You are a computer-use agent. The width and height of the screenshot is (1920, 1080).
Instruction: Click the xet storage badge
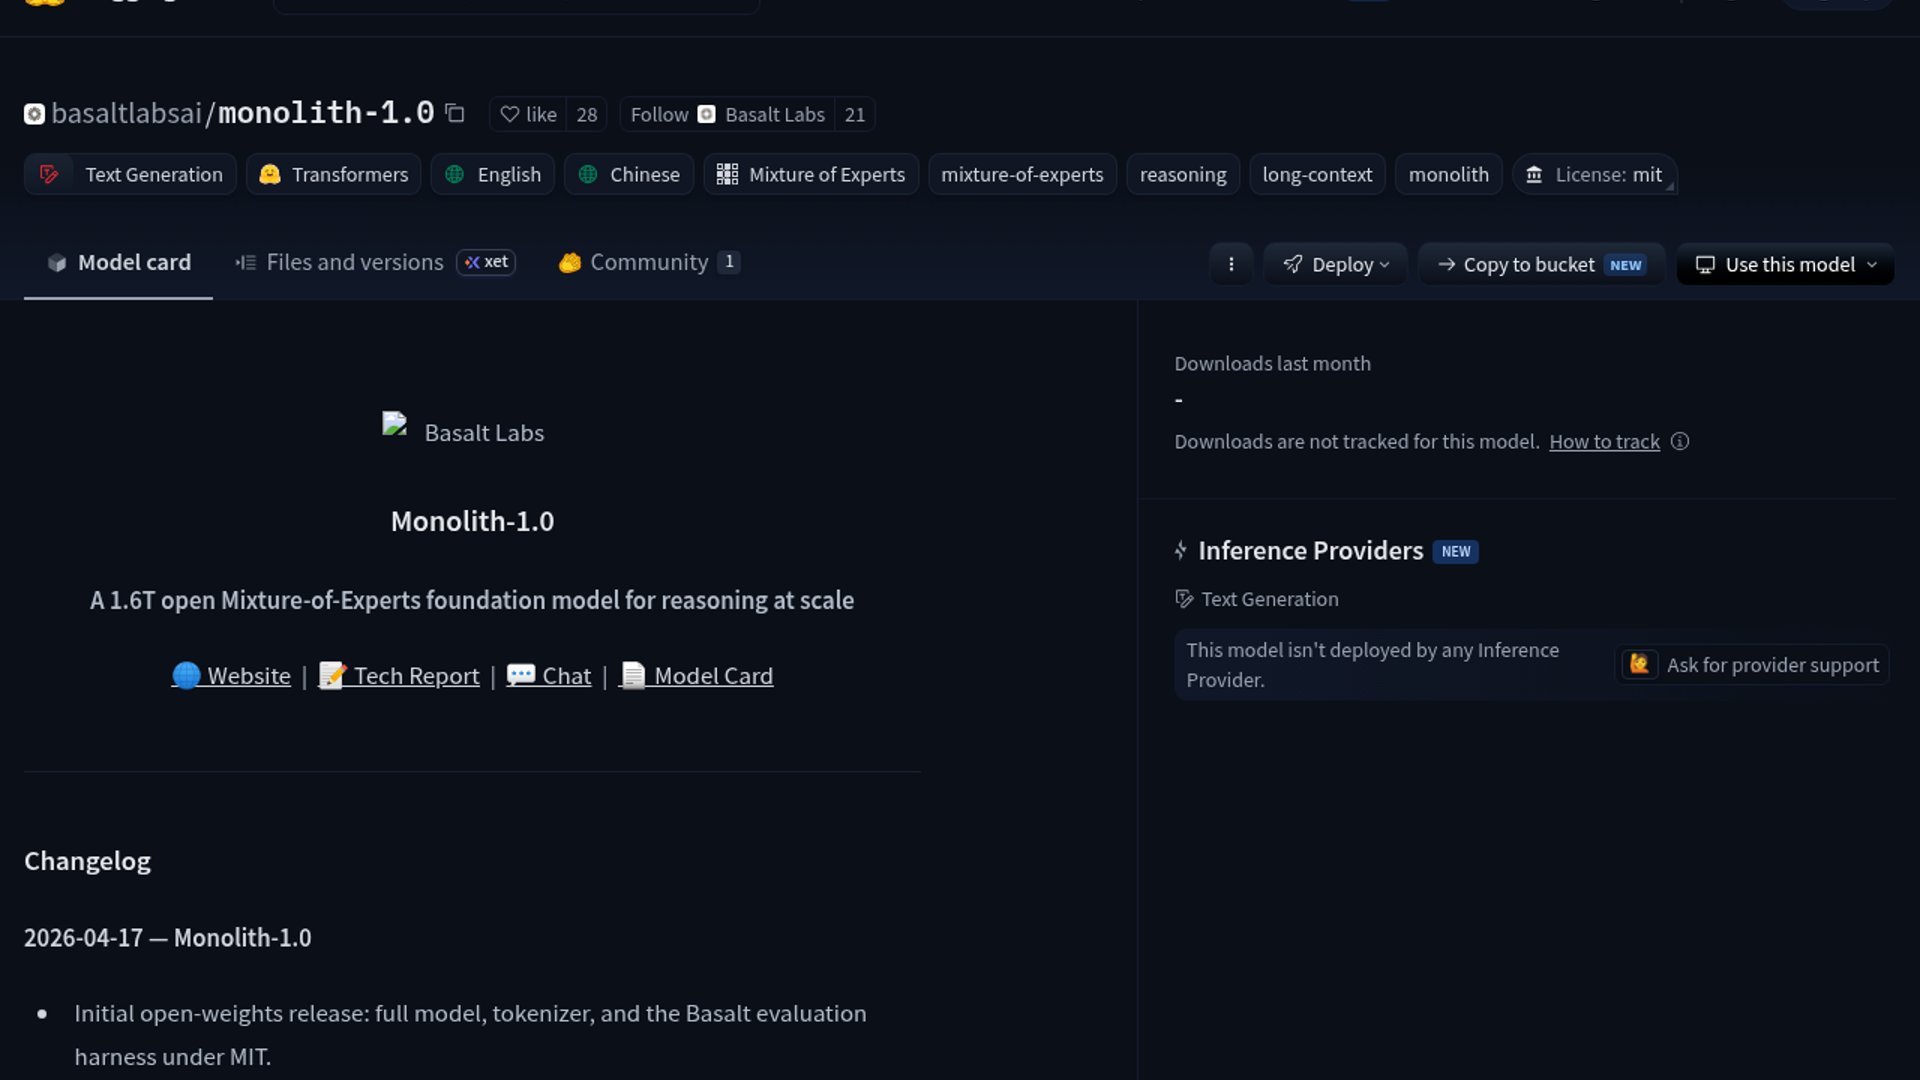tap(486, 262)
